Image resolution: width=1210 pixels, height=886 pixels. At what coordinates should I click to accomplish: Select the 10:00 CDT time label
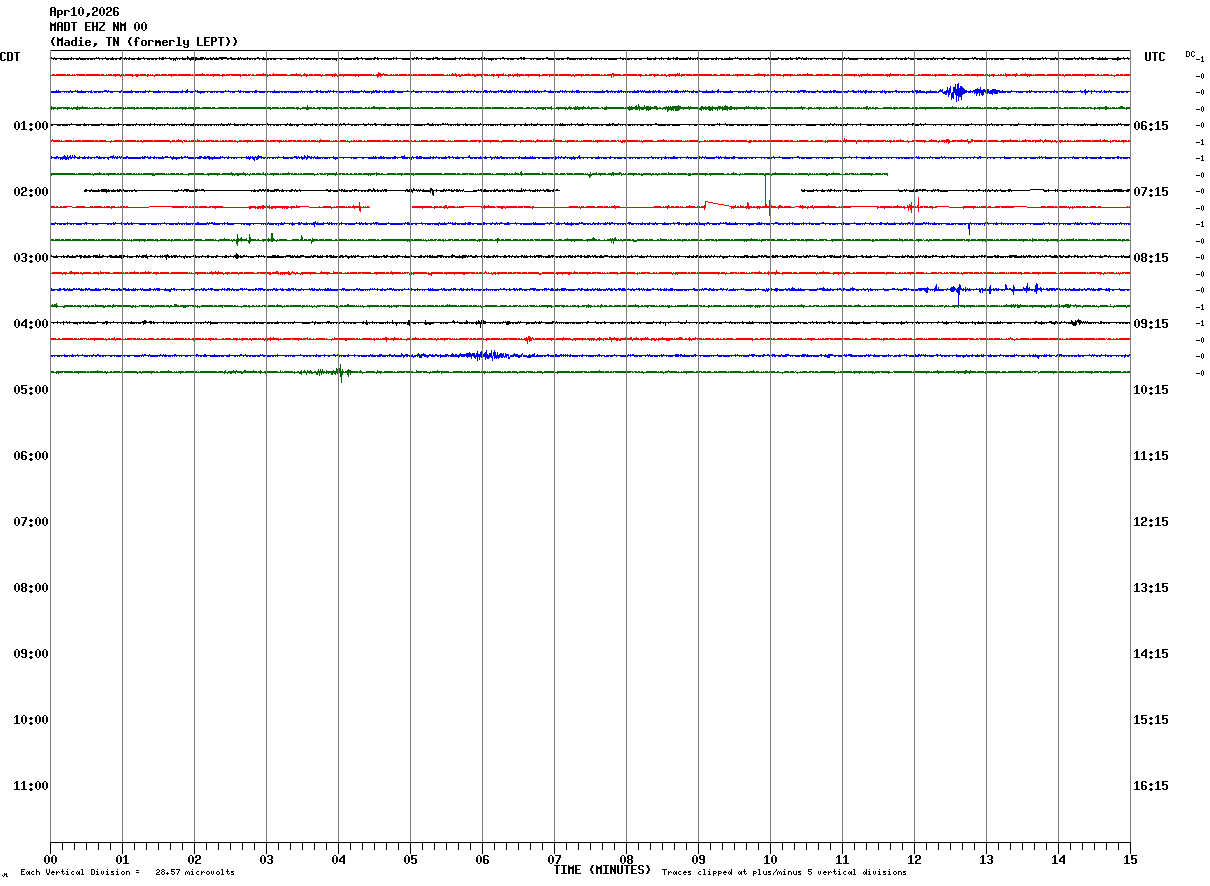pos(31,720)
